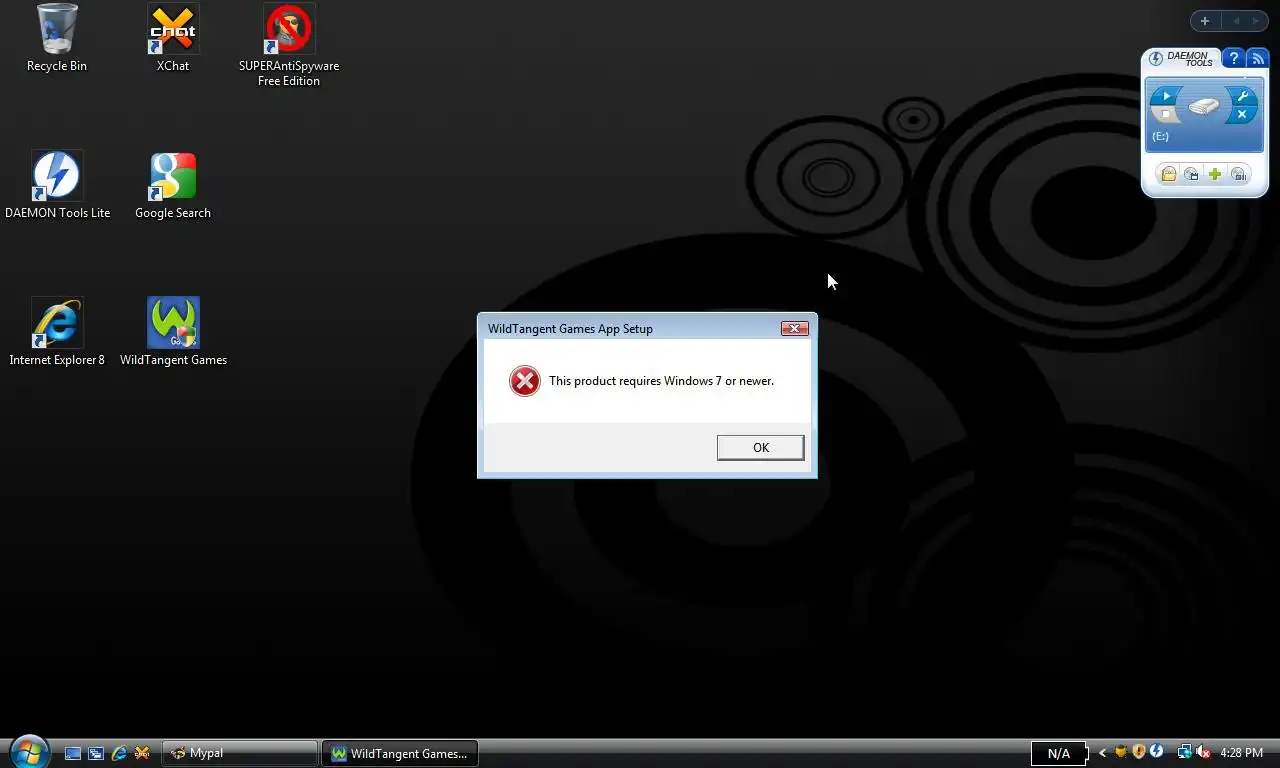Select the SUPERAntiSpyware Free Edition shortcut
Viewport: 1280px width, 768px height.
coord(289,45)
